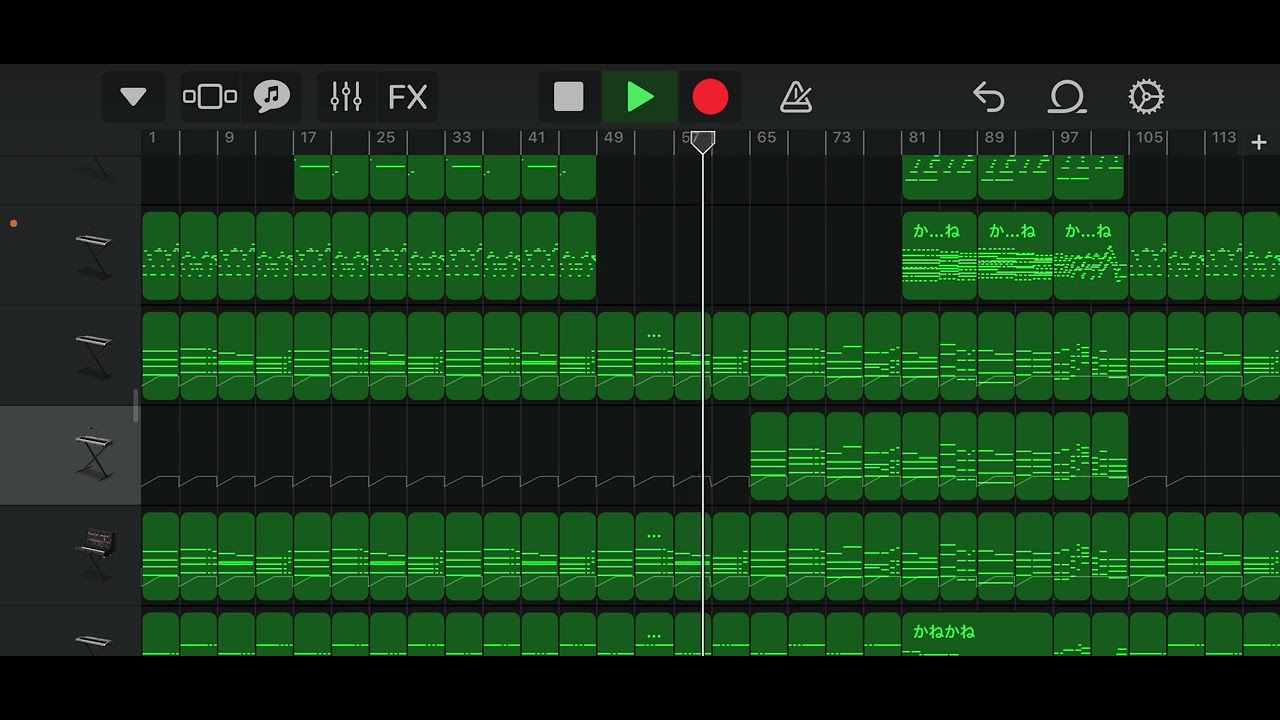
Task: Select the region labeled かねかね
Action: 977,634
